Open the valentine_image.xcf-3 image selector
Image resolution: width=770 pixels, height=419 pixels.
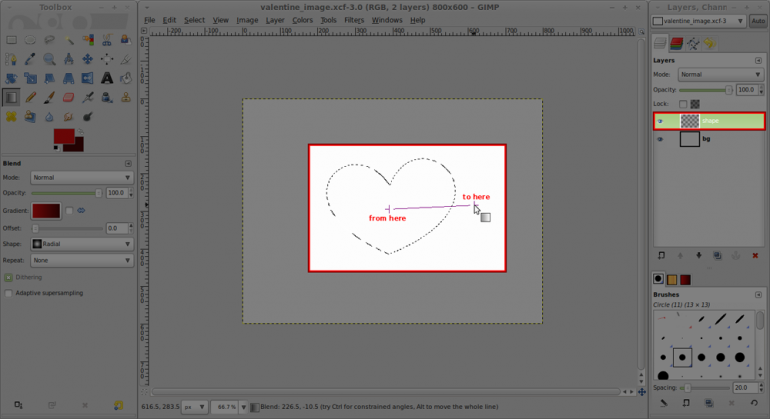(698, 21)
